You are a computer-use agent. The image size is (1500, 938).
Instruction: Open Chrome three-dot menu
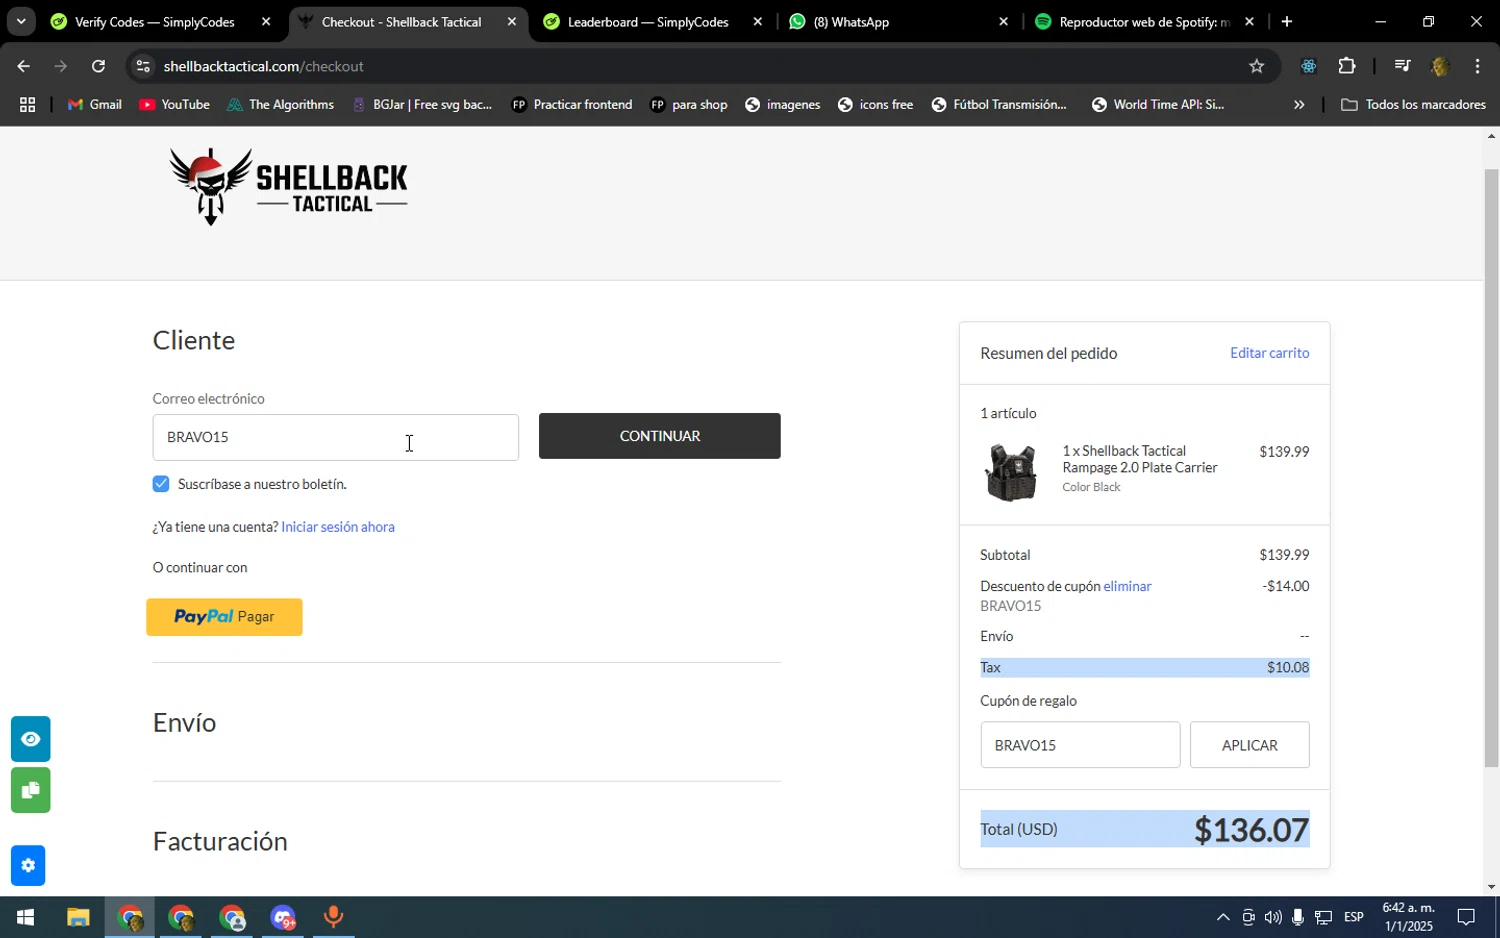point(1477,66)
